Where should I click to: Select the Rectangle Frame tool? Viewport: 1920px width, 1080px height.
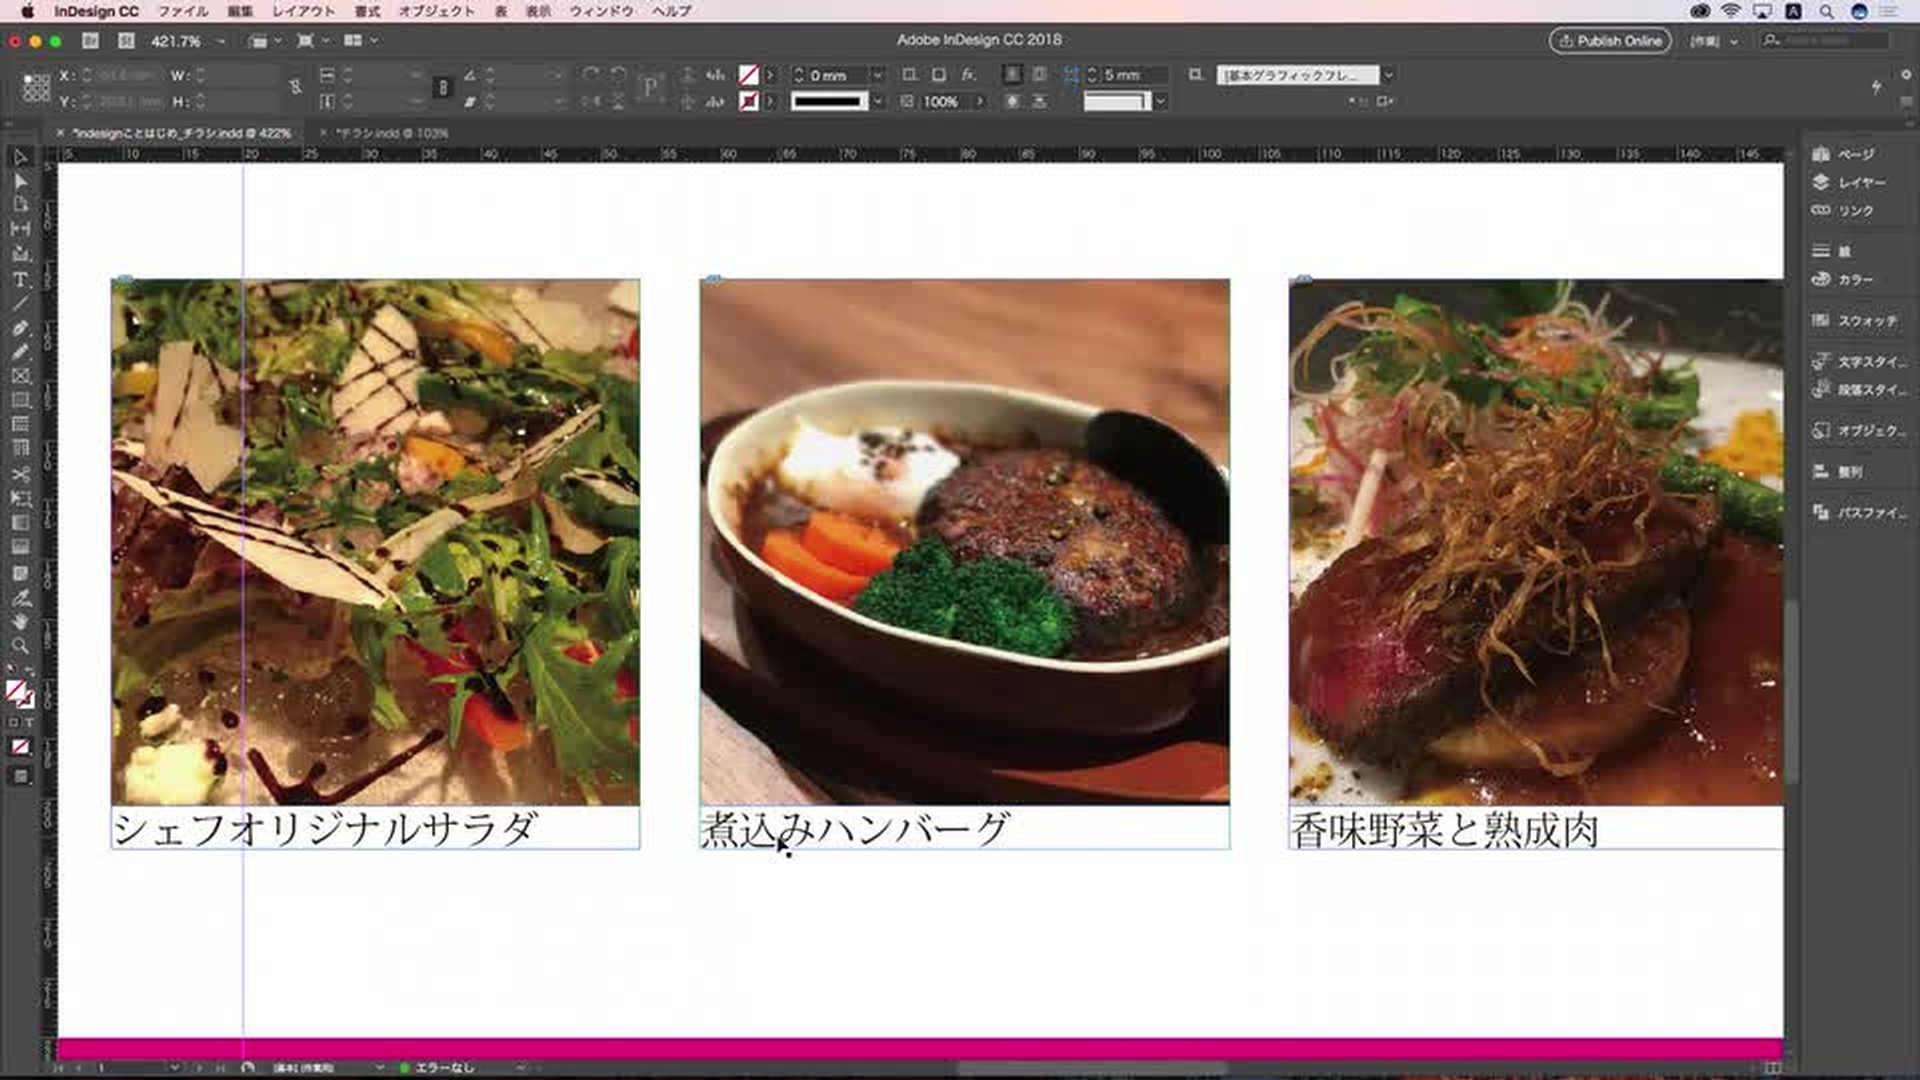[x=20, y=376]
